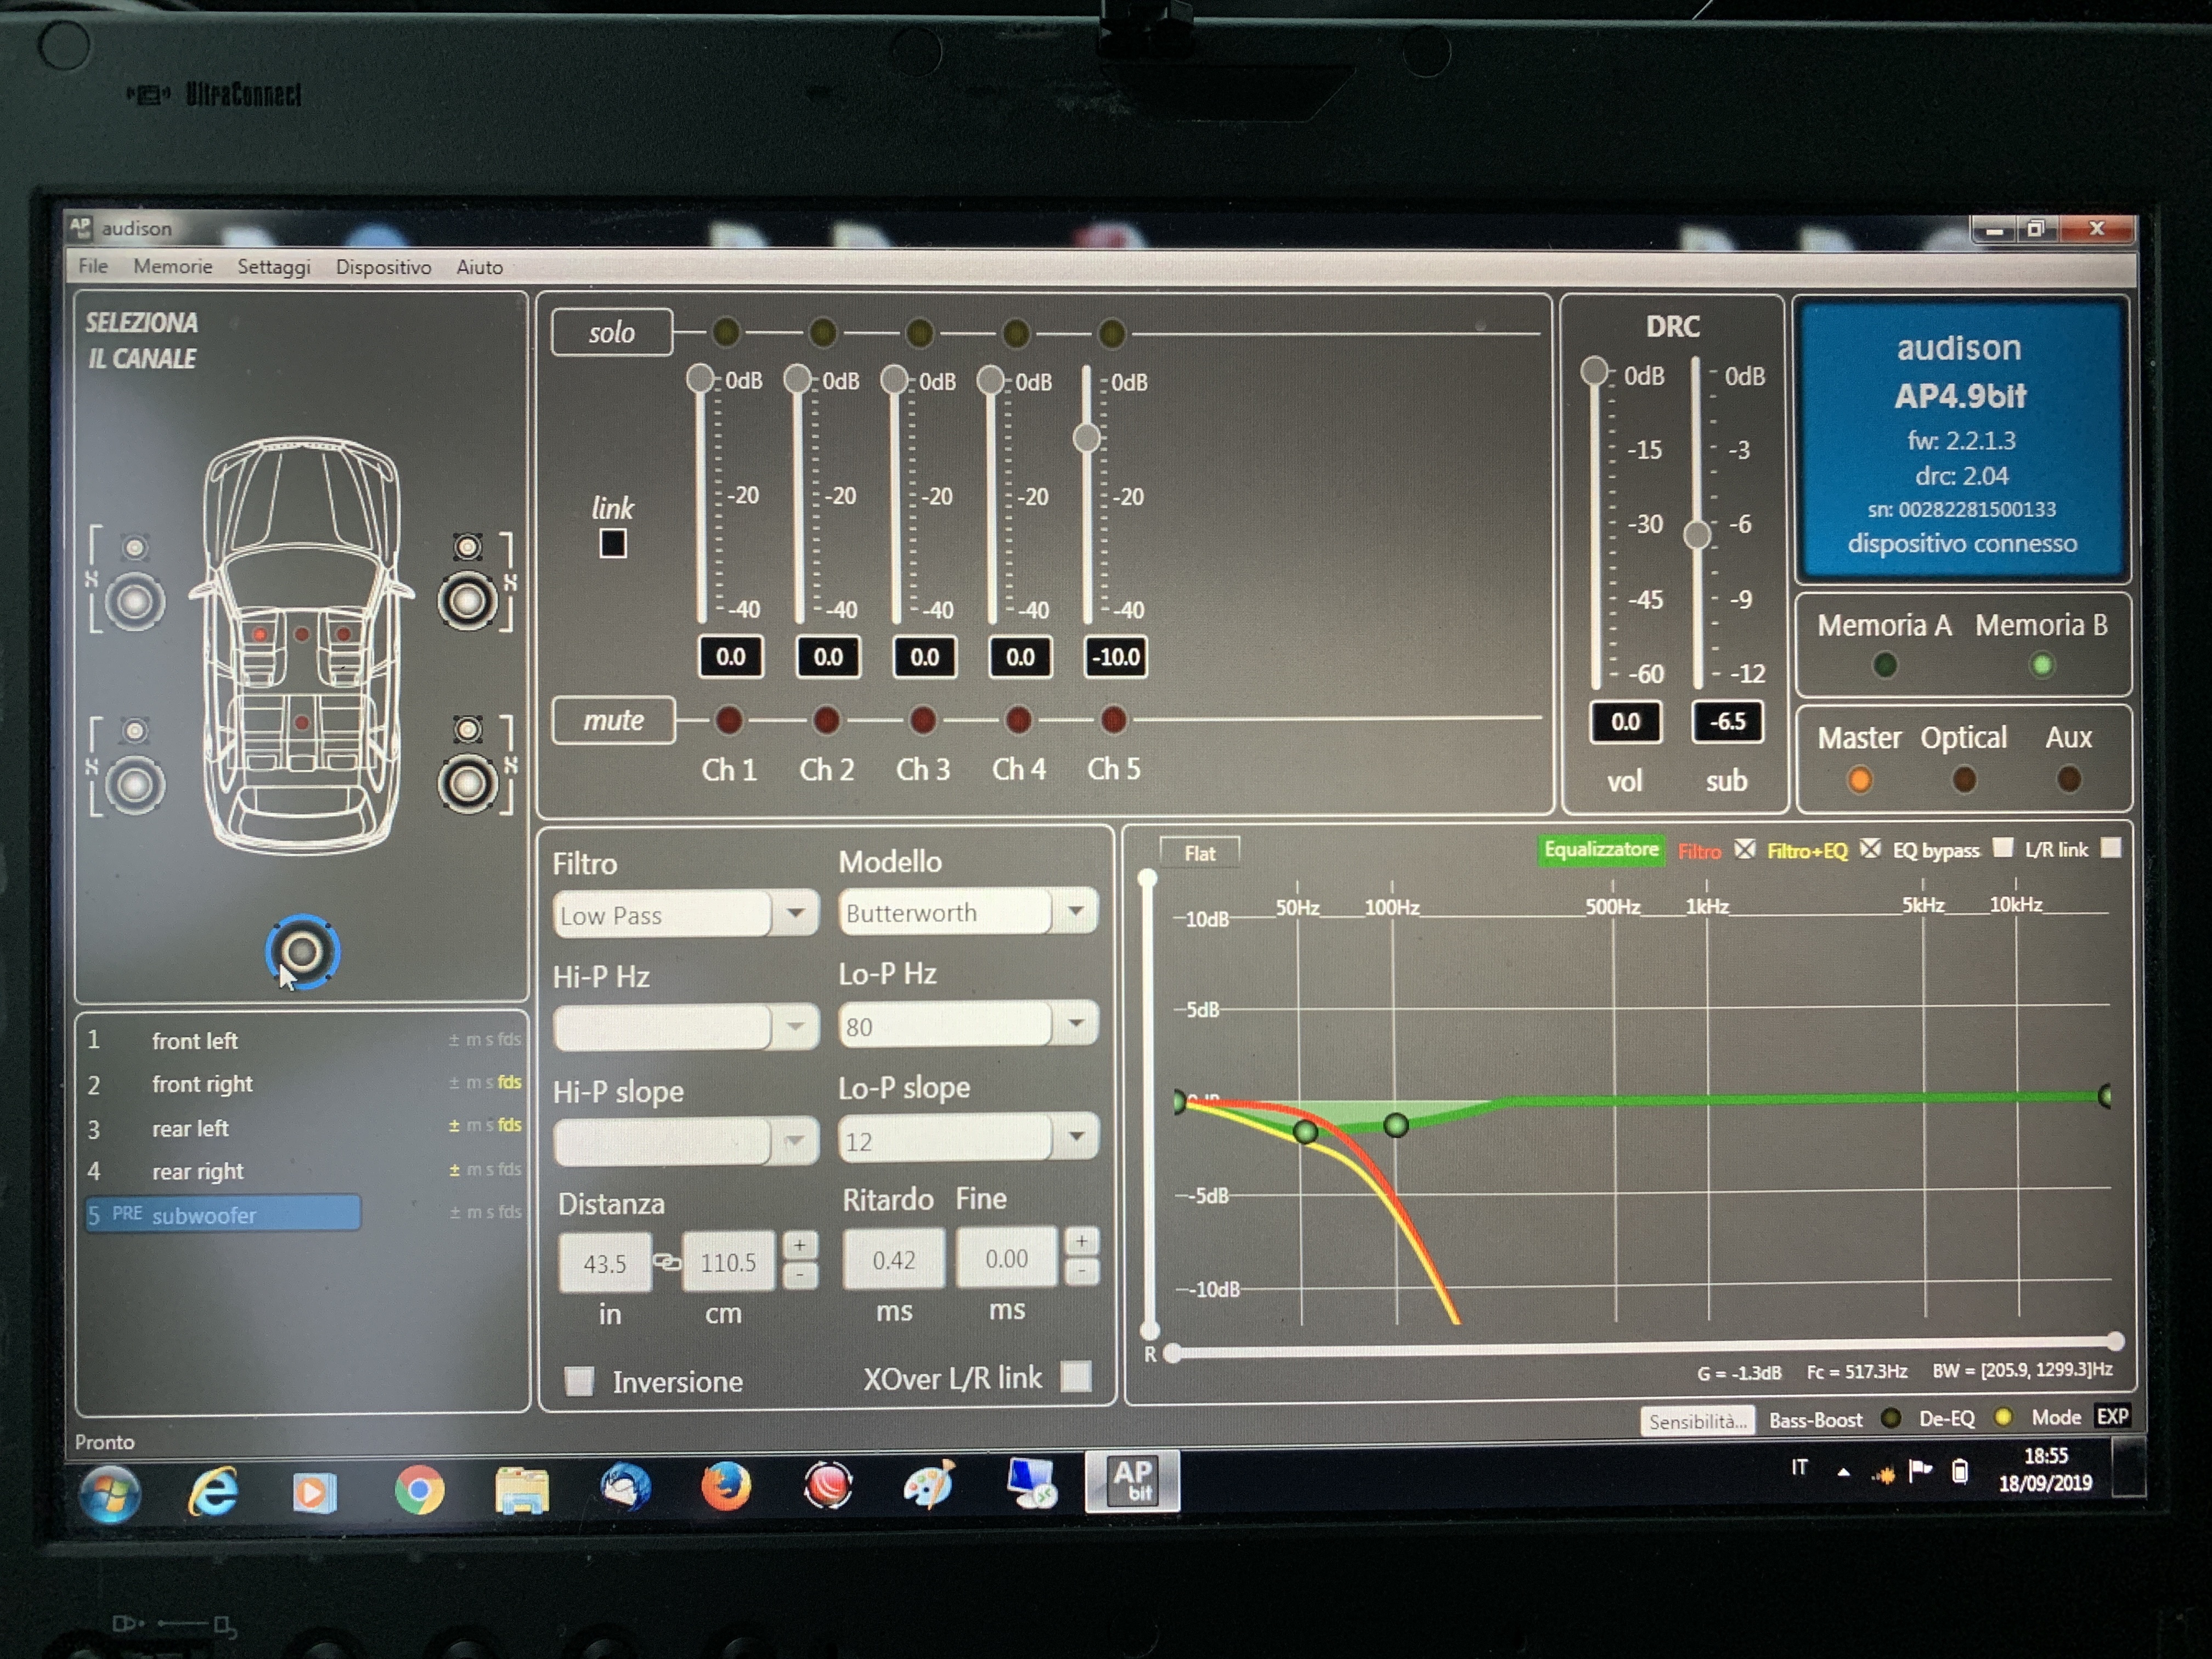Open Firefox from the taskbar

tap(725, 1486)
